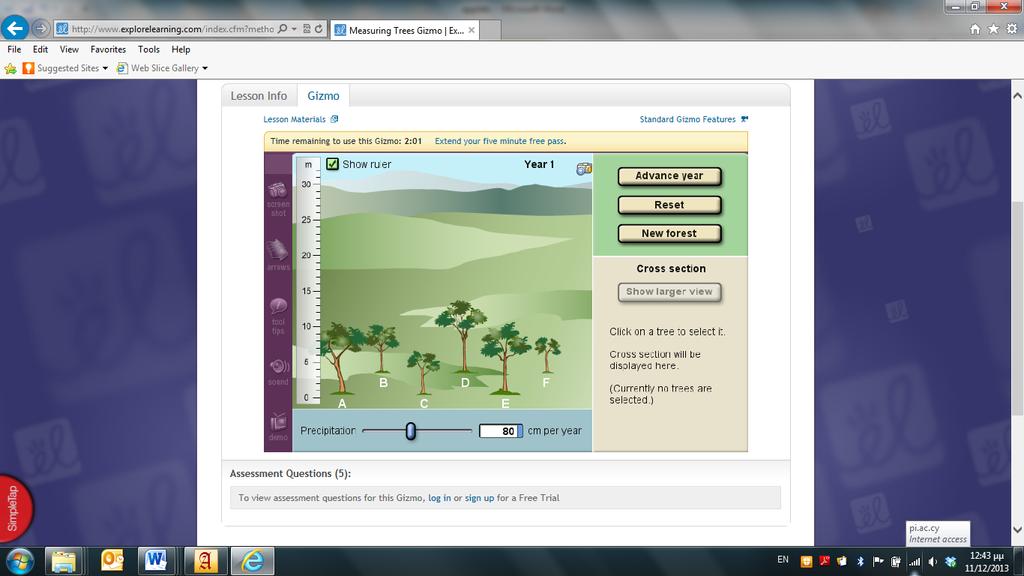Open the address bar search dropdown arrow

(x=294, y=29)
